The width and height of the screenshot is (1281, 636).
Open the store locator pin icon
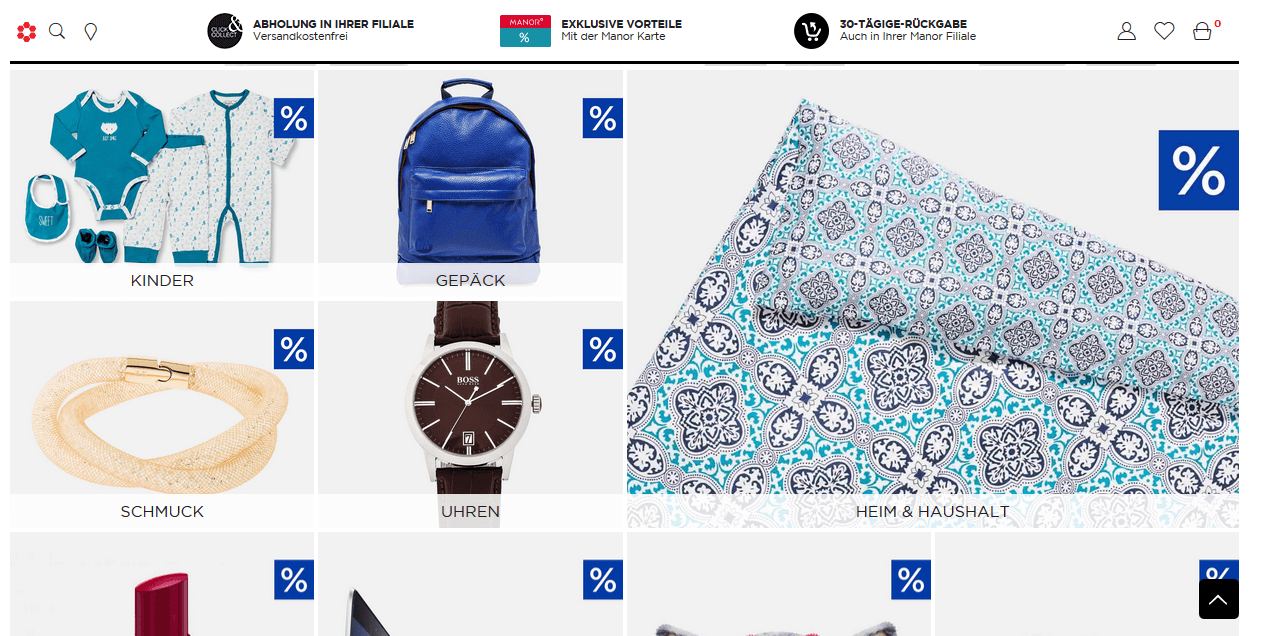91,32
